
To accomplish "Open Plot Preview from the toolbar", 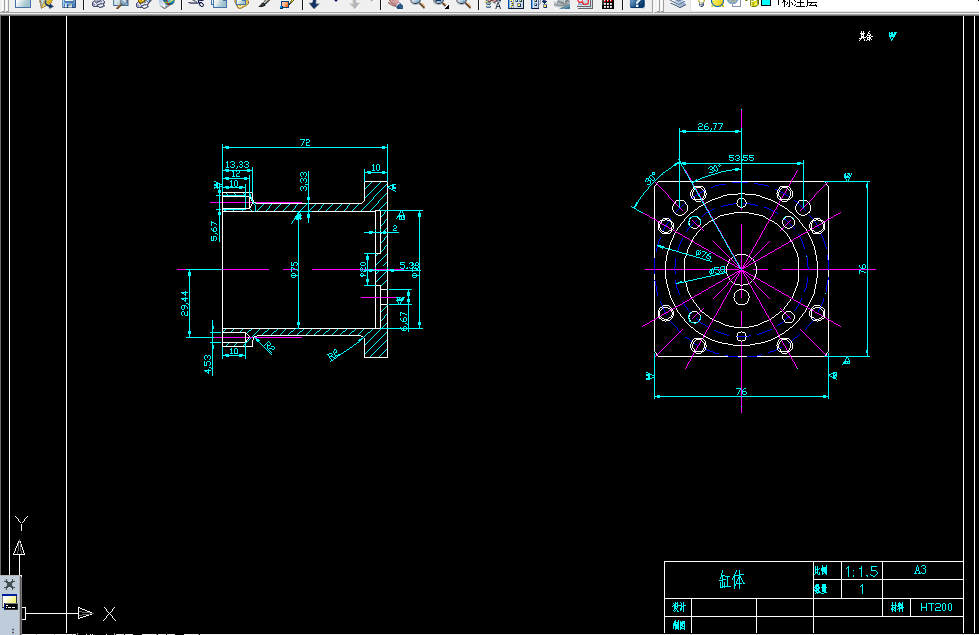I will click(121, 3).
